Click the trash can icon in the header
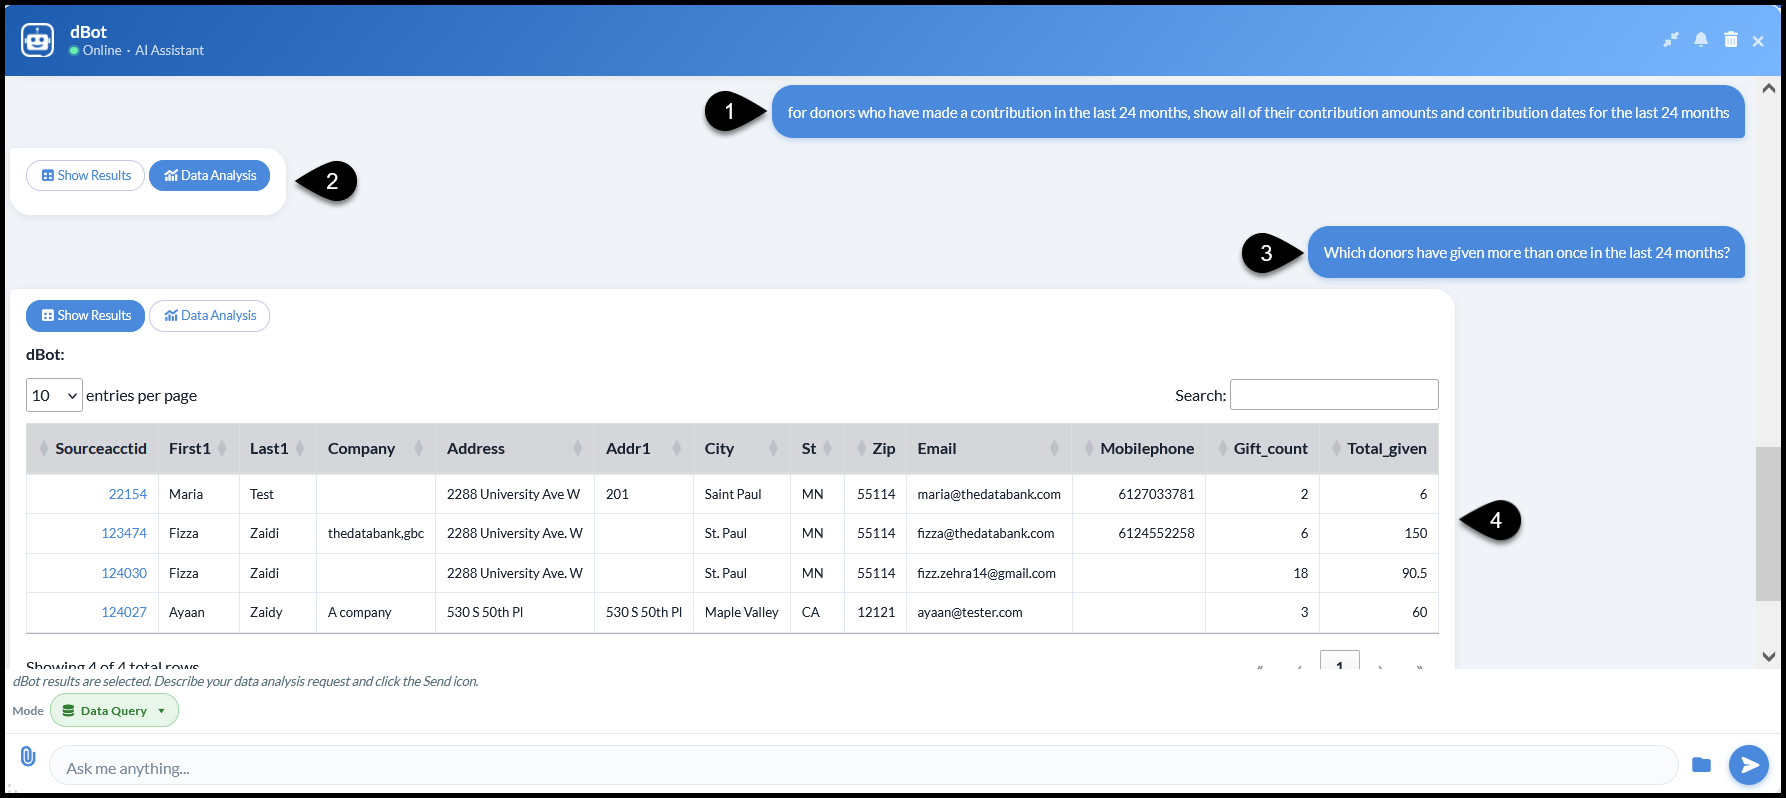This screenshot has width=1786, height=798. click(x=1731, y=40)
